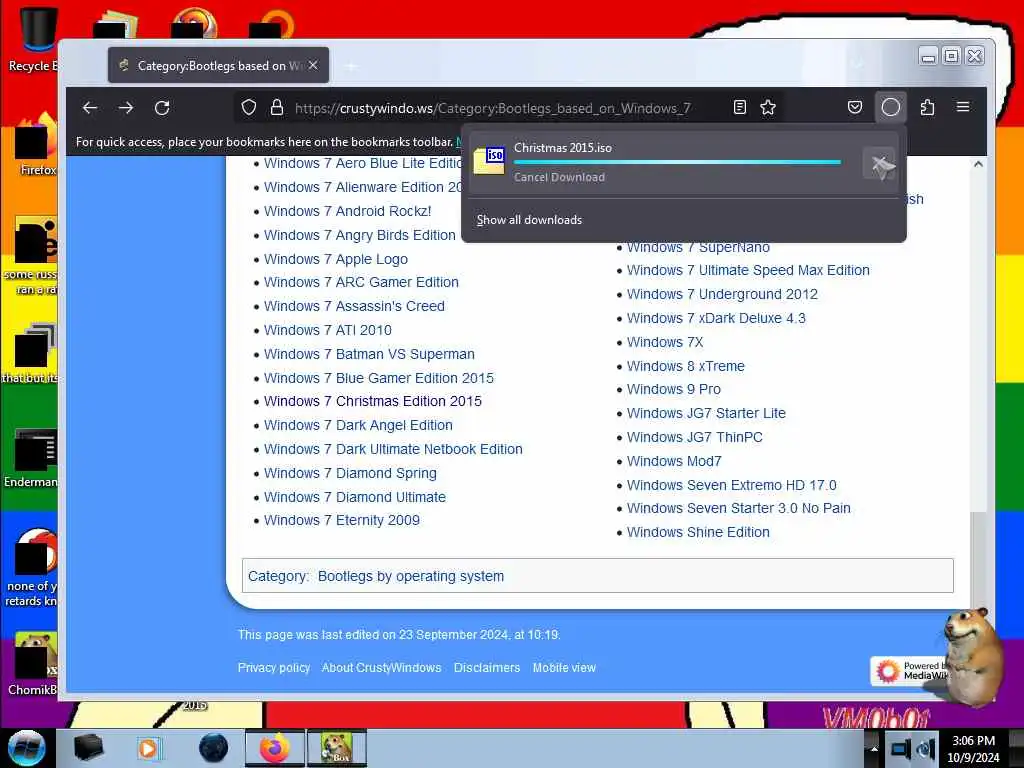
Task: Switch to Mobile view
Action: [564, 668]
